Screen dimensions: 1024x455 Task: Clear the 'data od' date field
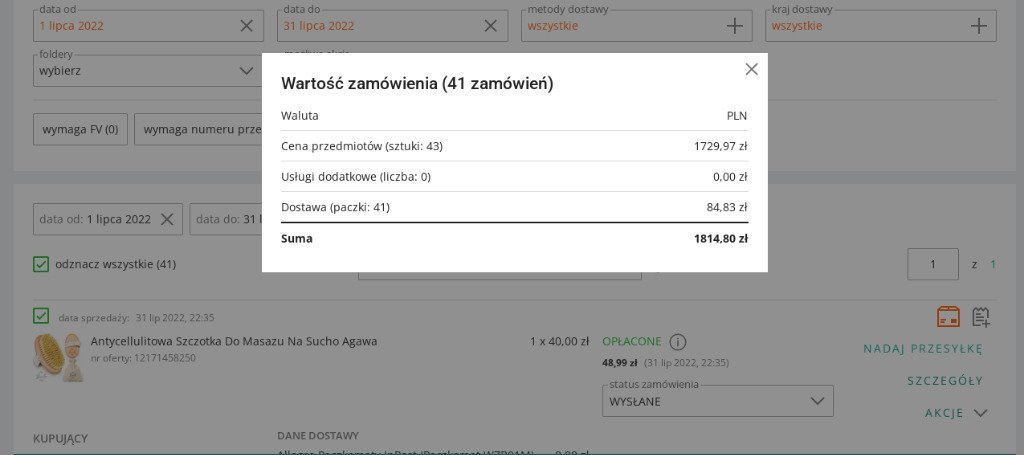click(x=246, y=26)
